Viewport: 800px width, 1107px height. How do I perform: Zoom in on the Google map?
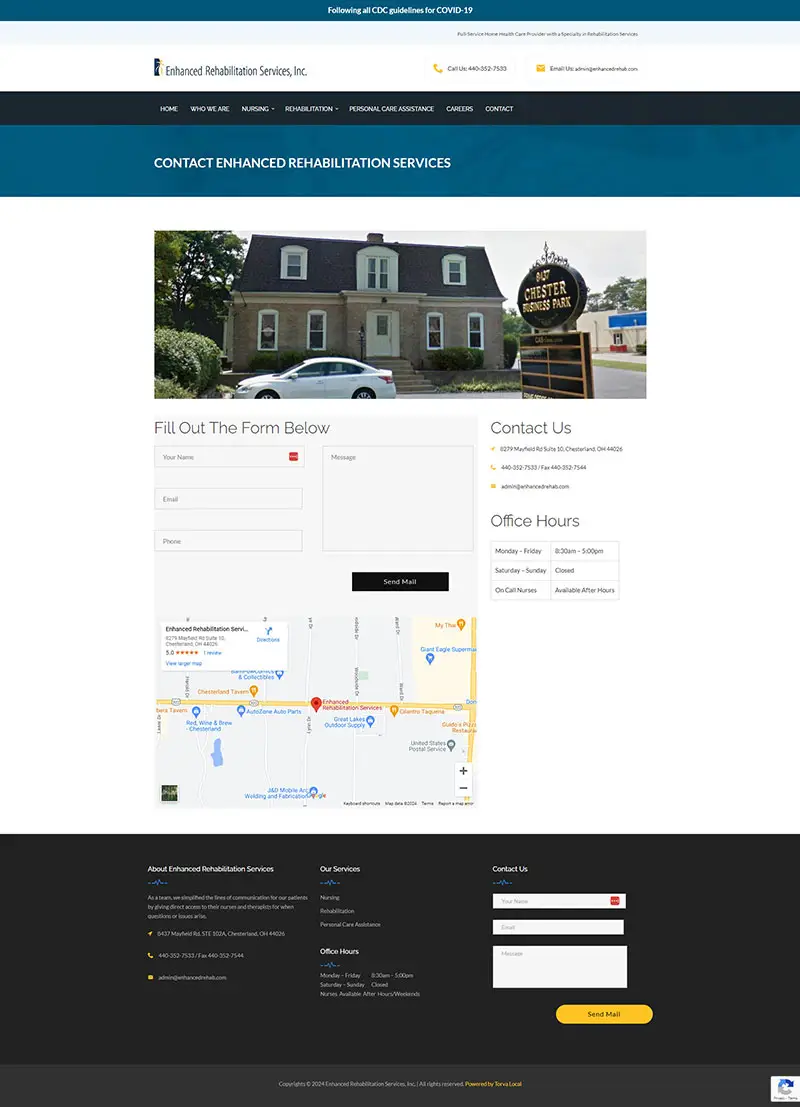click(x=463, y=771)
